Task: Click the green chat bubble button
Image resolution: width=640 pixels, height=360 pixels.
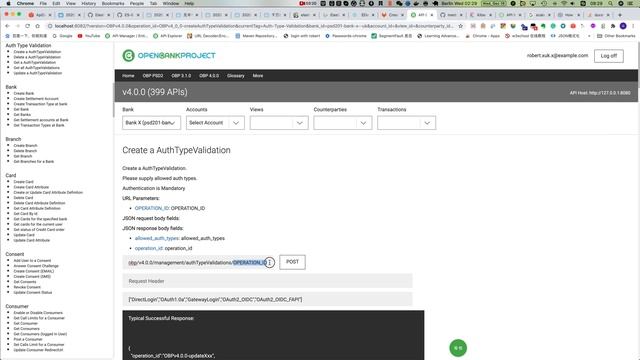Action: [458, 348]
